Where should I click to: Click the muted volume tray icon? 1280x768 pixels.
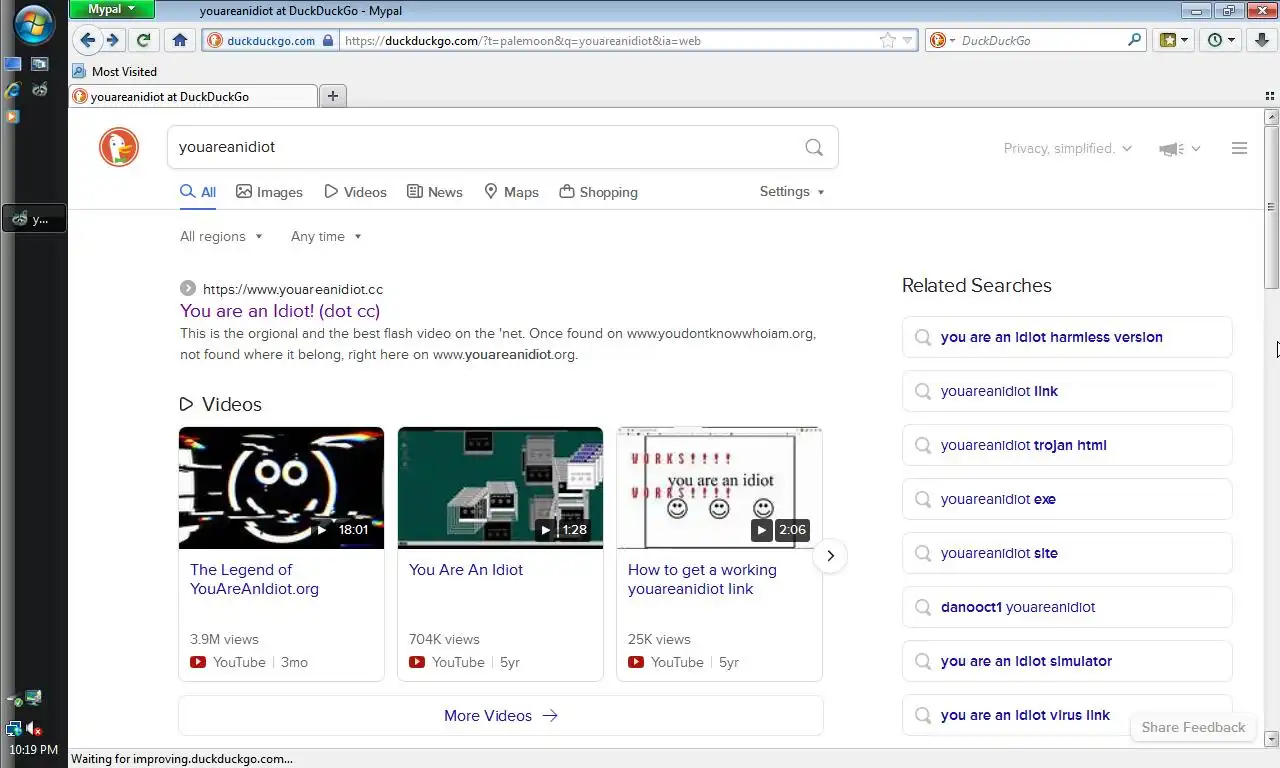(34, 729)
